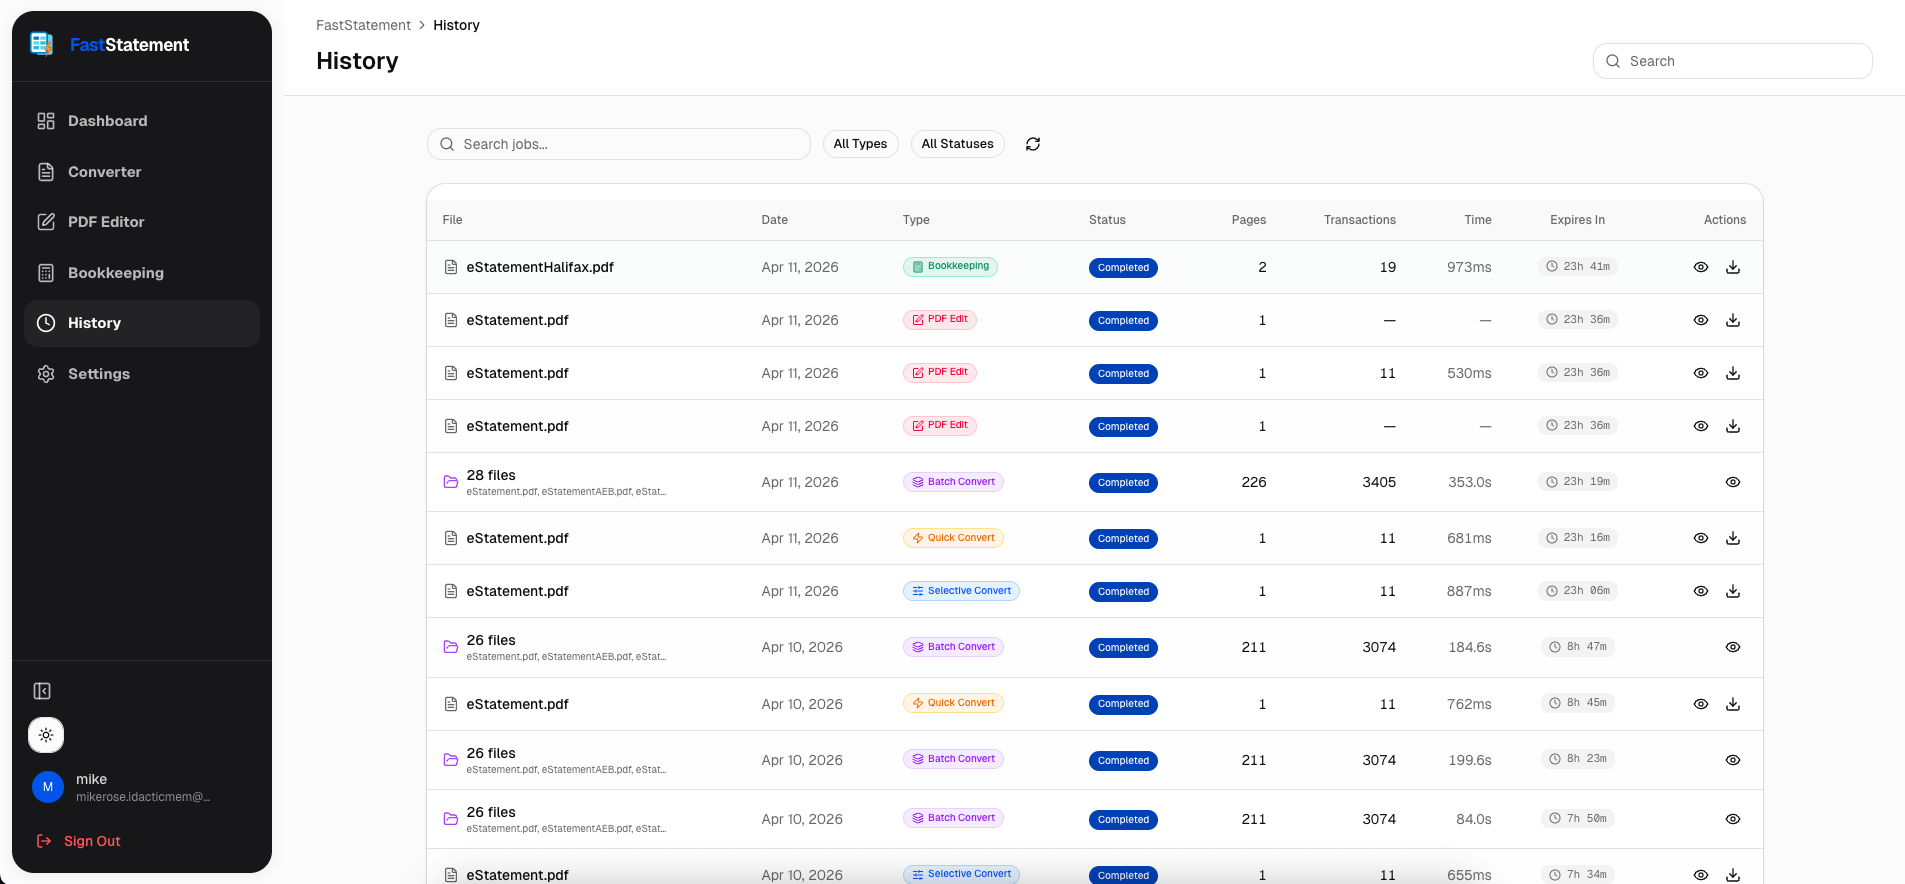This screenshot has height=884, width=1905.
Task: Collapse the sidebar panel
Action: click(x=42, y=691)
